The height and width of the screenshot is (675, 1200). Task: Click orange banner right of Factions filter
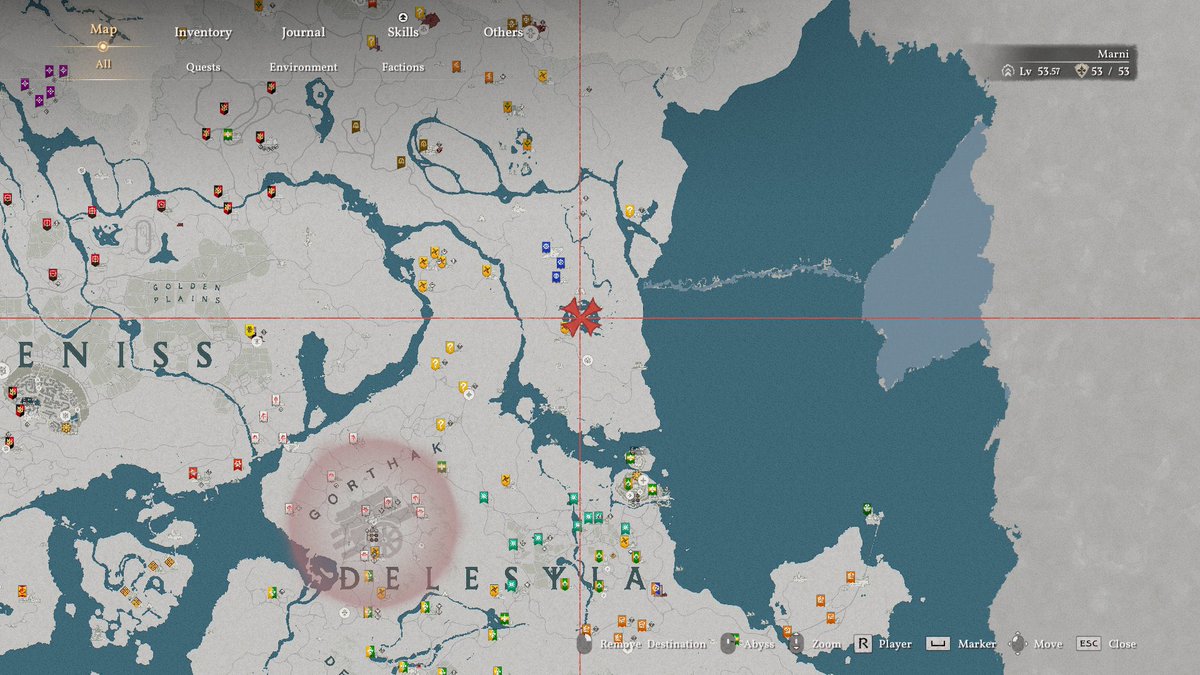456,66
